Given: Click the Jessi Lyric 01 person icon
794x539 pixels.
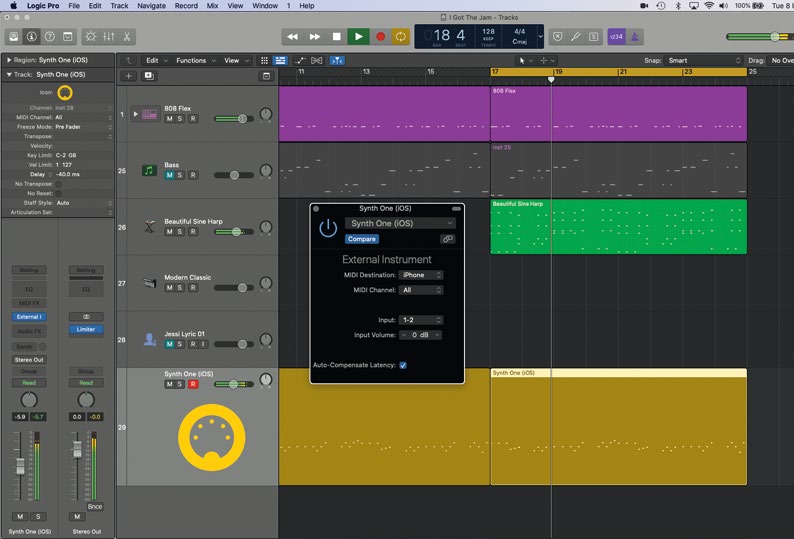Looking at the screenshot, I should click(149, 339).
